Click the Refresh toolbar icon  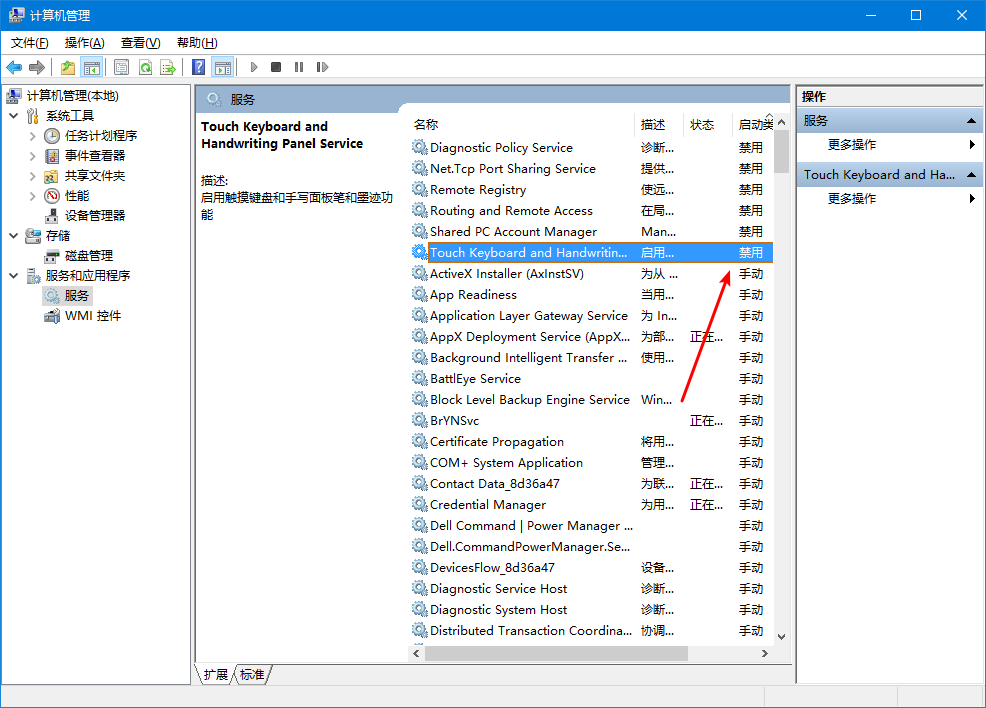click(145, 67)
